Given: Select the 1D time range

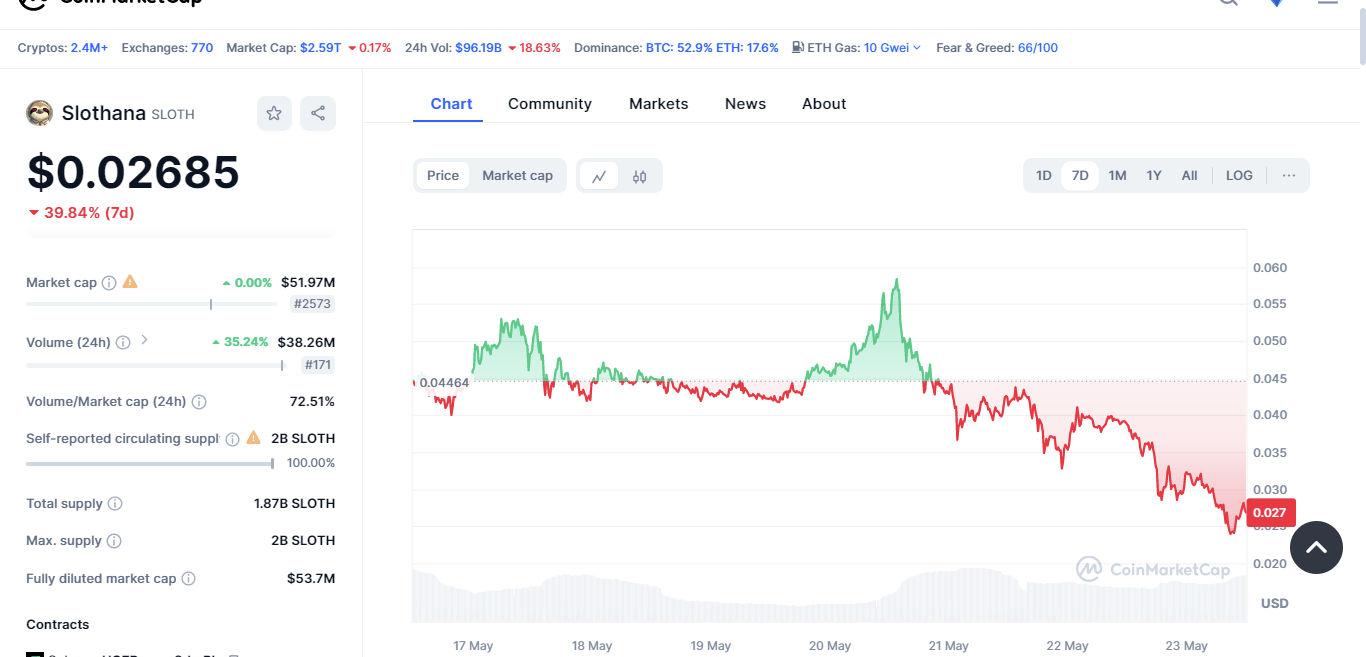Looking at the screenshot, I should tap(1043, 175).
